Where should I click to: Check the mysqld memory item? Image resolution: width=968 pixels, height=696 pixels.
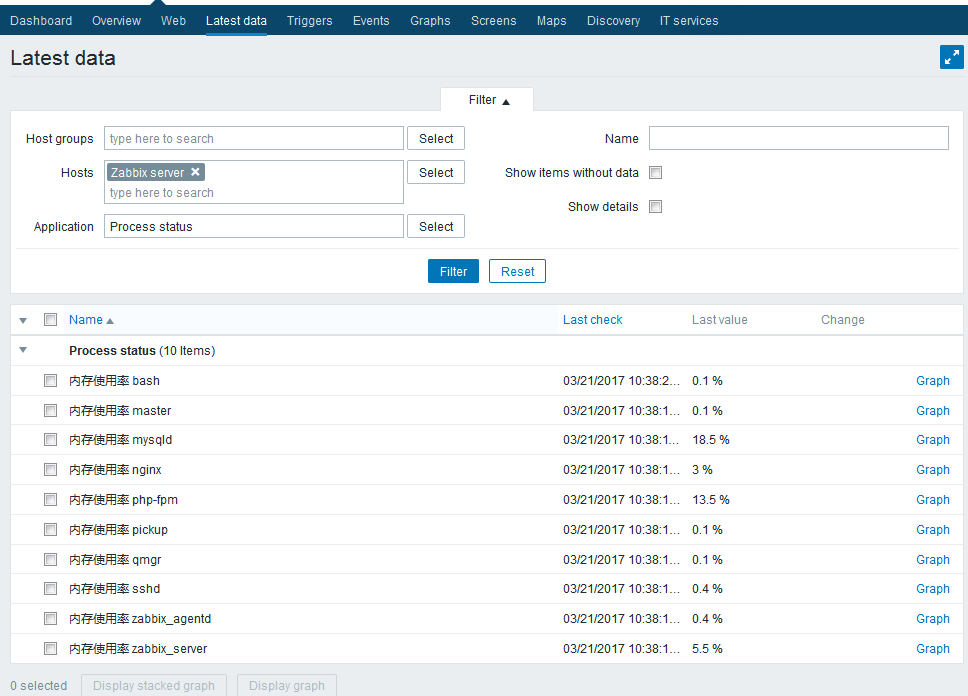[51, 439]
